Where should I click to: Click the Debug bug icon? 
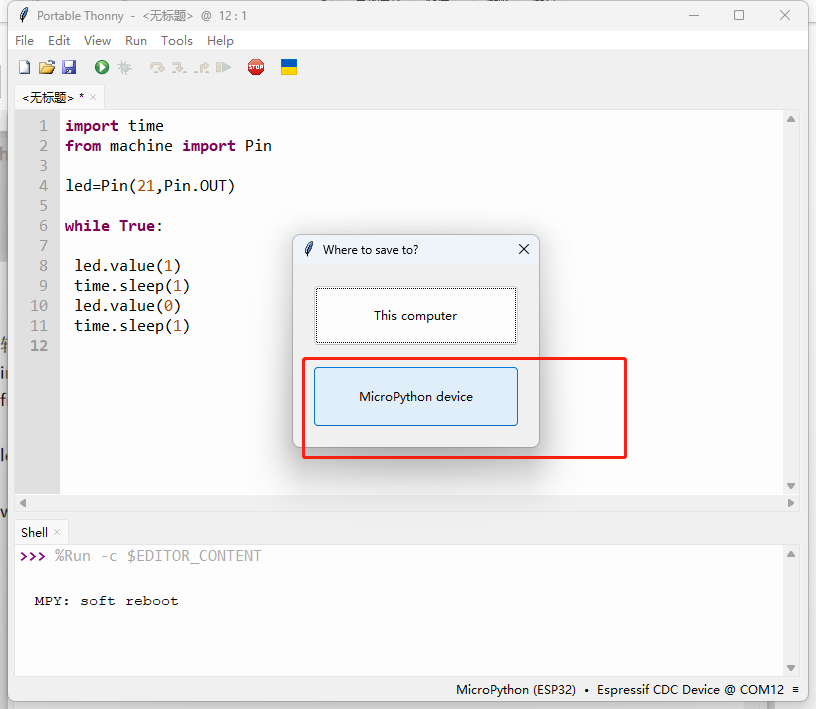pos(124,67)
